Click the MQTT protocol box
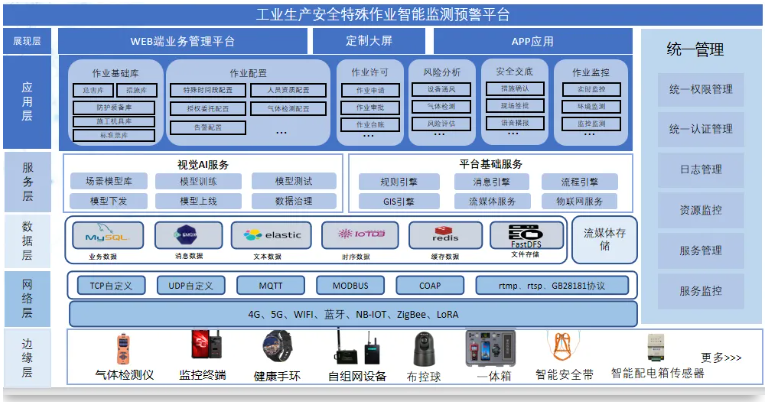 point(272,286)
